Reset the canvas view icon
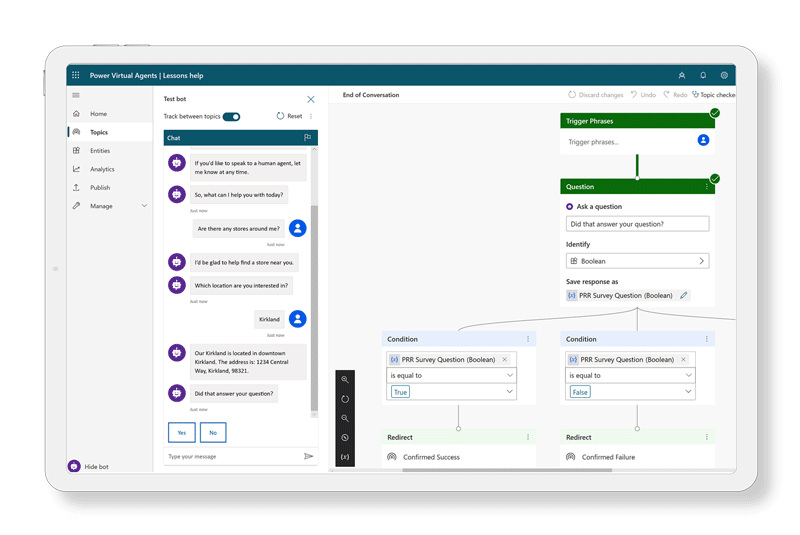800x535 pixels. [x=345, y=399]
